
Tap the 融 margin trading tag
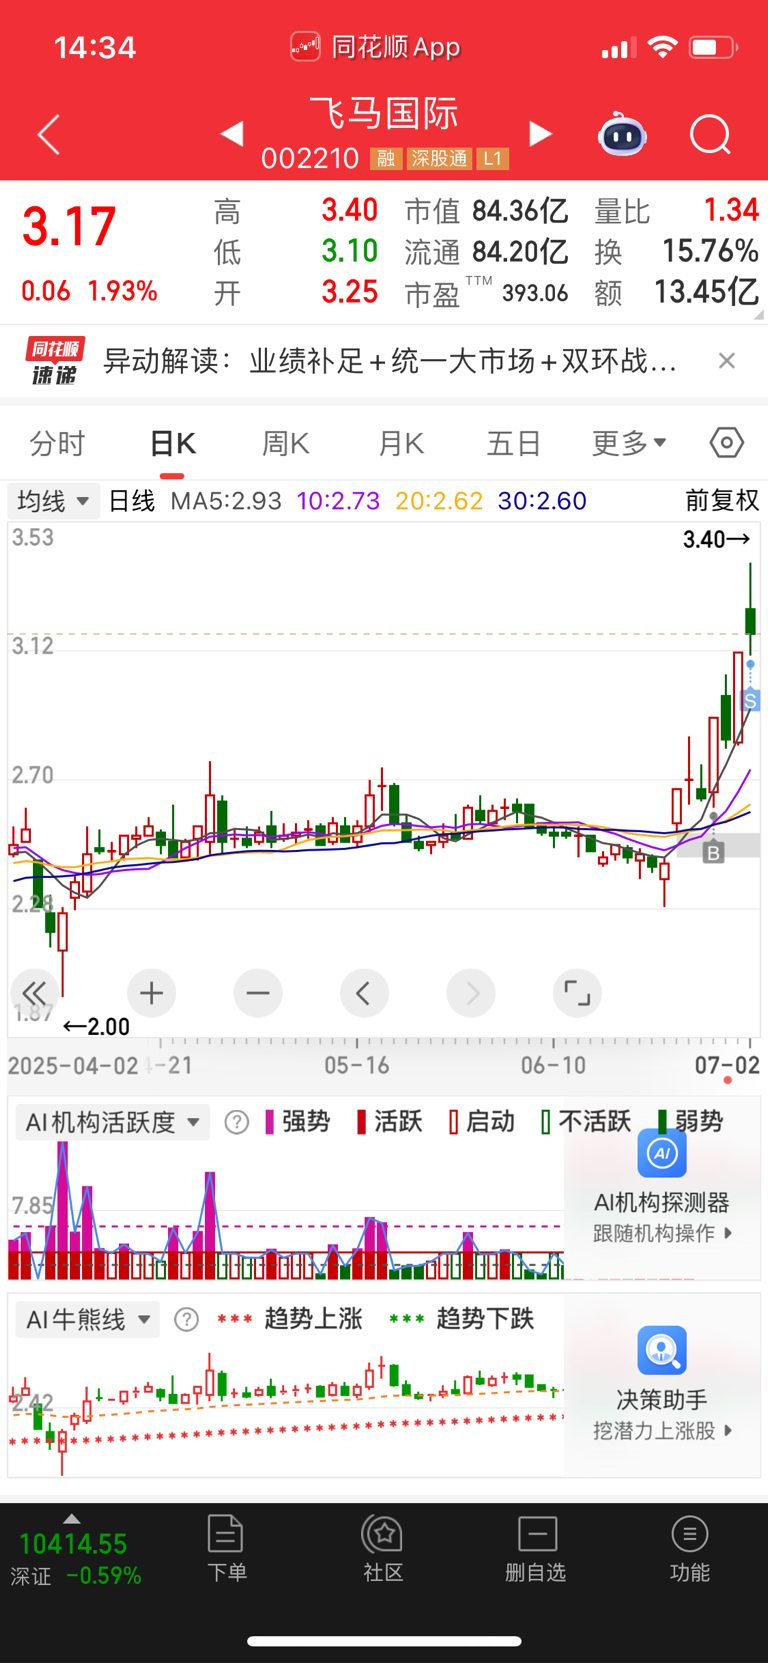click(x=385, y=159)
